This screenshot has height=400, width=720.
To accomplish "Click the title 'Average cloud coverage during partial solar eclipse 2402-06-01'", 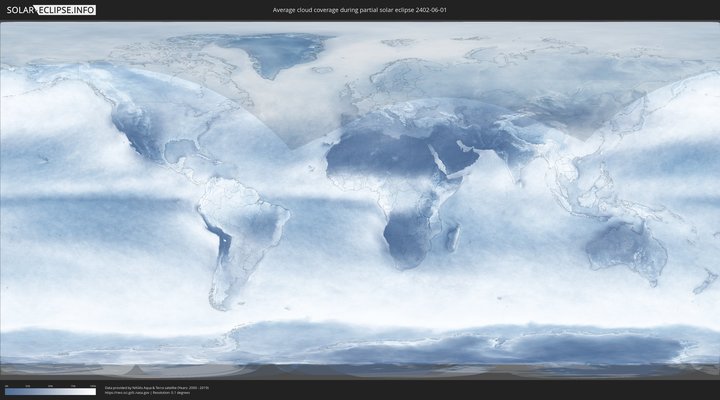I will pos(360,10).
